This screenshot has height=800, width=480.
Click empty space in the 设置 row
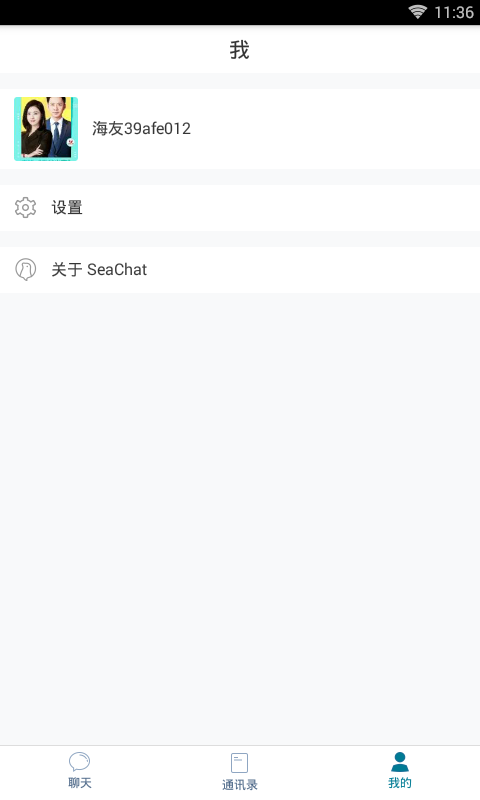pos(281,208)
